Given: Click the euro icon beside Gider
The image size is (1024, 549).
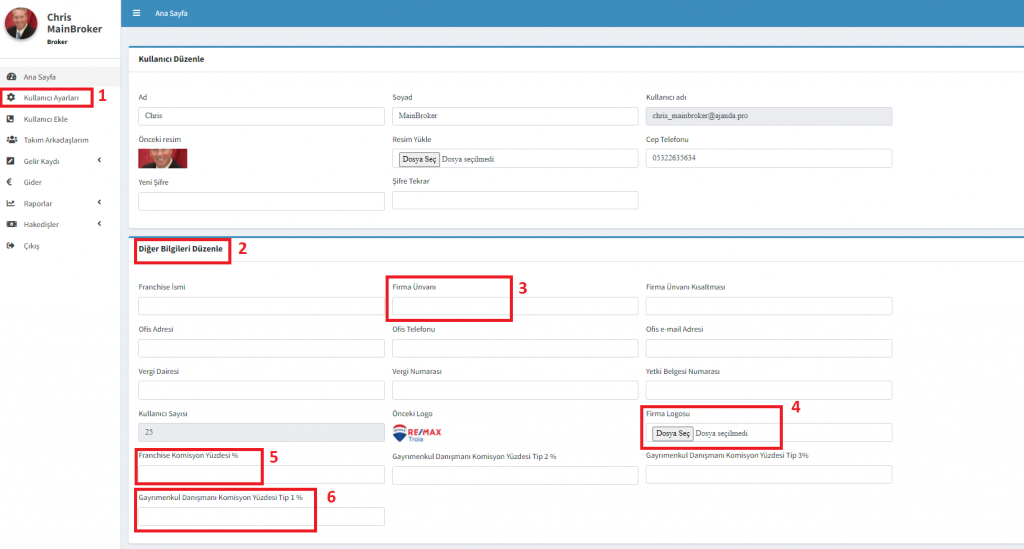Looking at the screenshot, I should pos(10,182).
